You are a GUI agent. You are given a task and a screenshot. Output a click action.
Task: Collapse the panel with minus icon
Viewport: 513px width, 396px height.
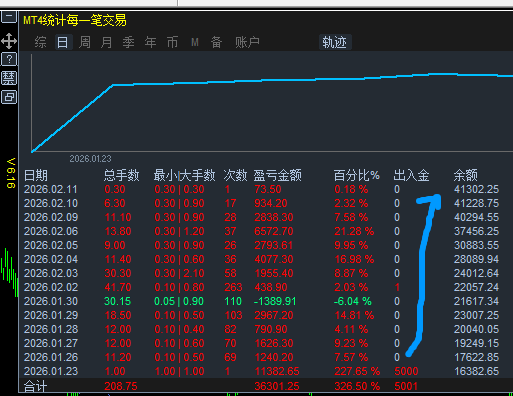coord(9,16)
